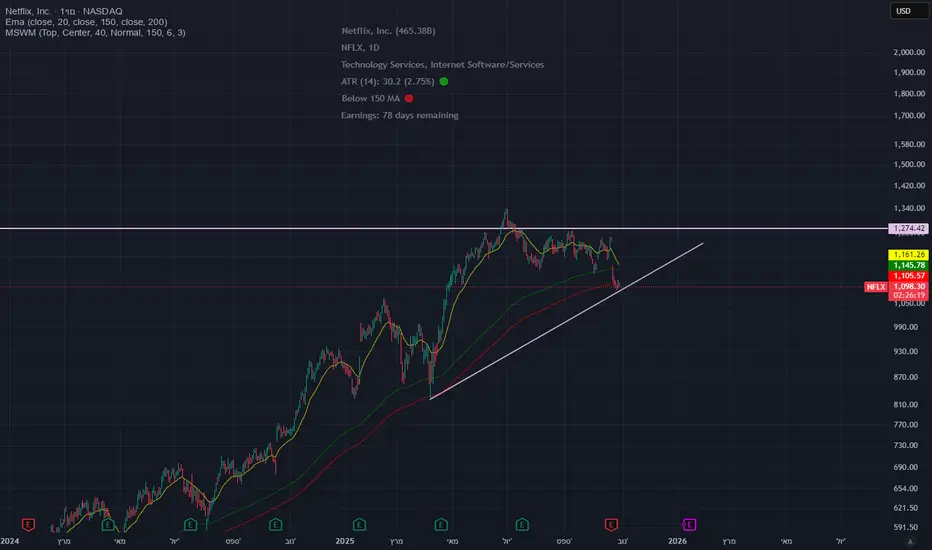Click the red earnings marker at far left

(28, 523)
